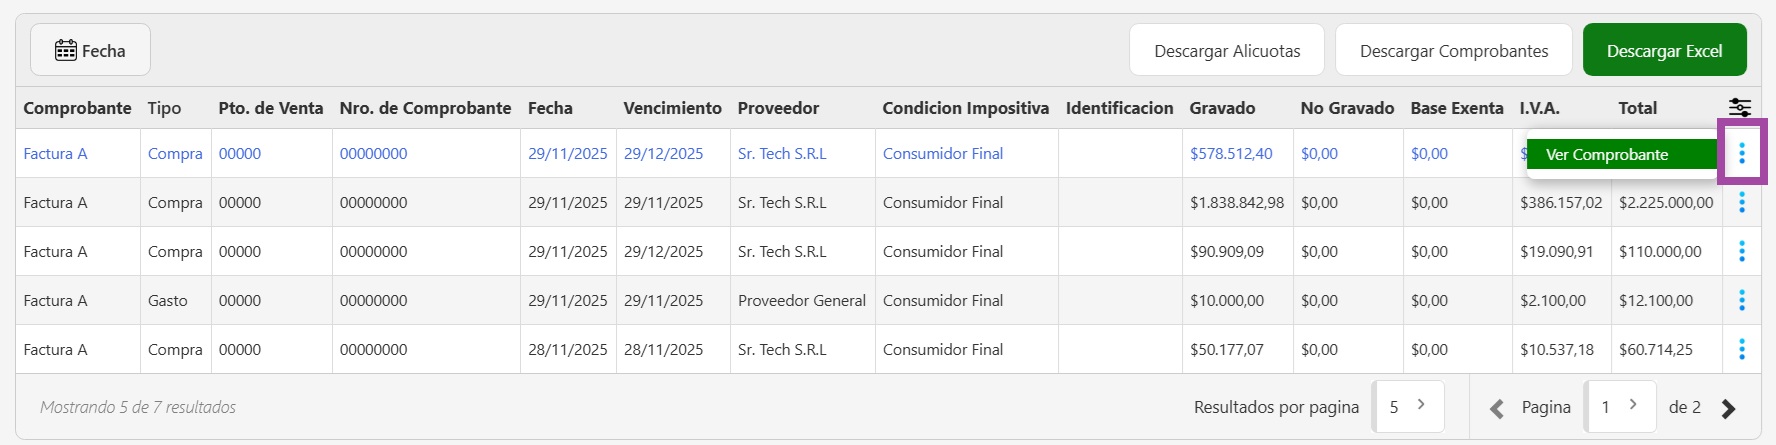Open the column settings filter icon
The height and width of the screenshot is (445, 1776).
(x=1740, y=108)
